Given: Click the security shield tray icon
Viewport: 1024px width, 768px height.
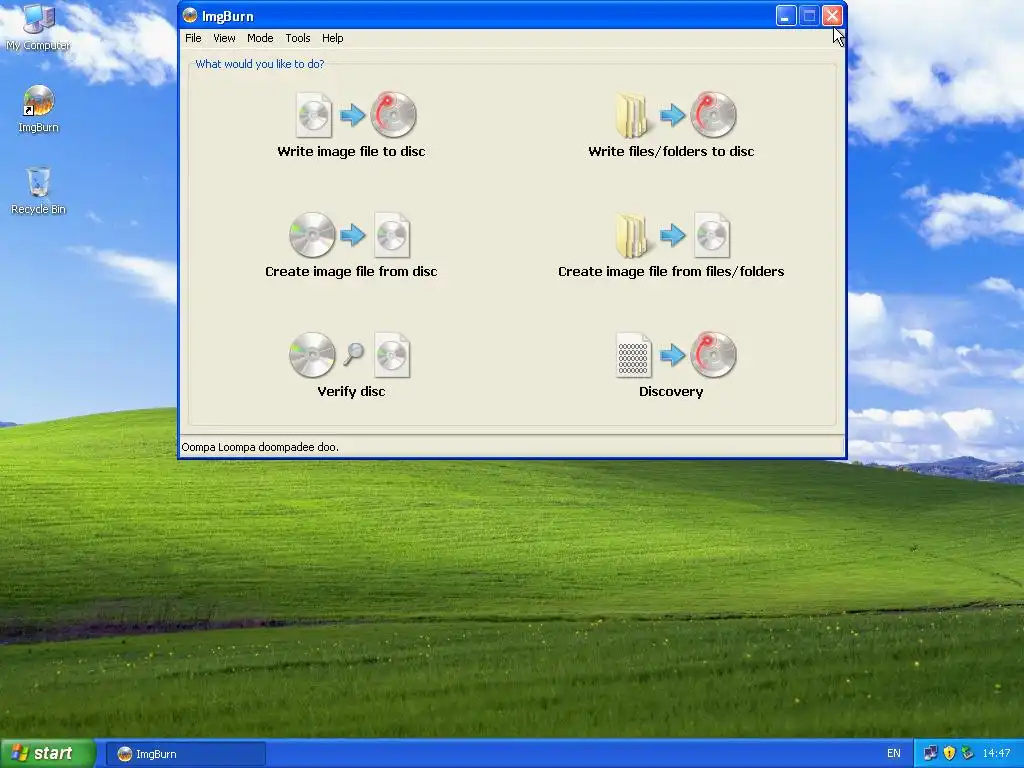Looking at the screenshot, I should [949, 753].
